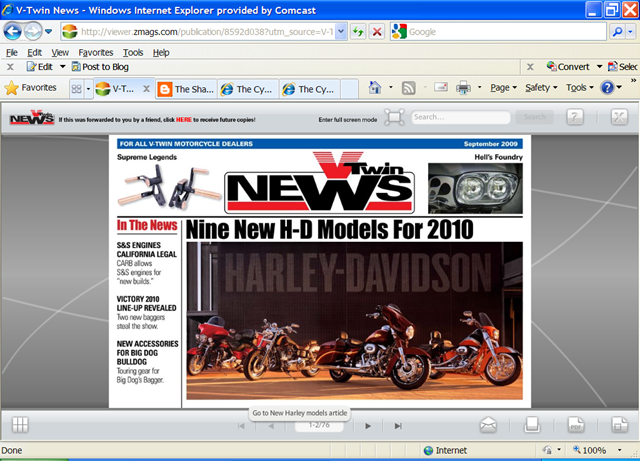Click the viewer Search input field
640x461 pixels.
coord(460,118)
